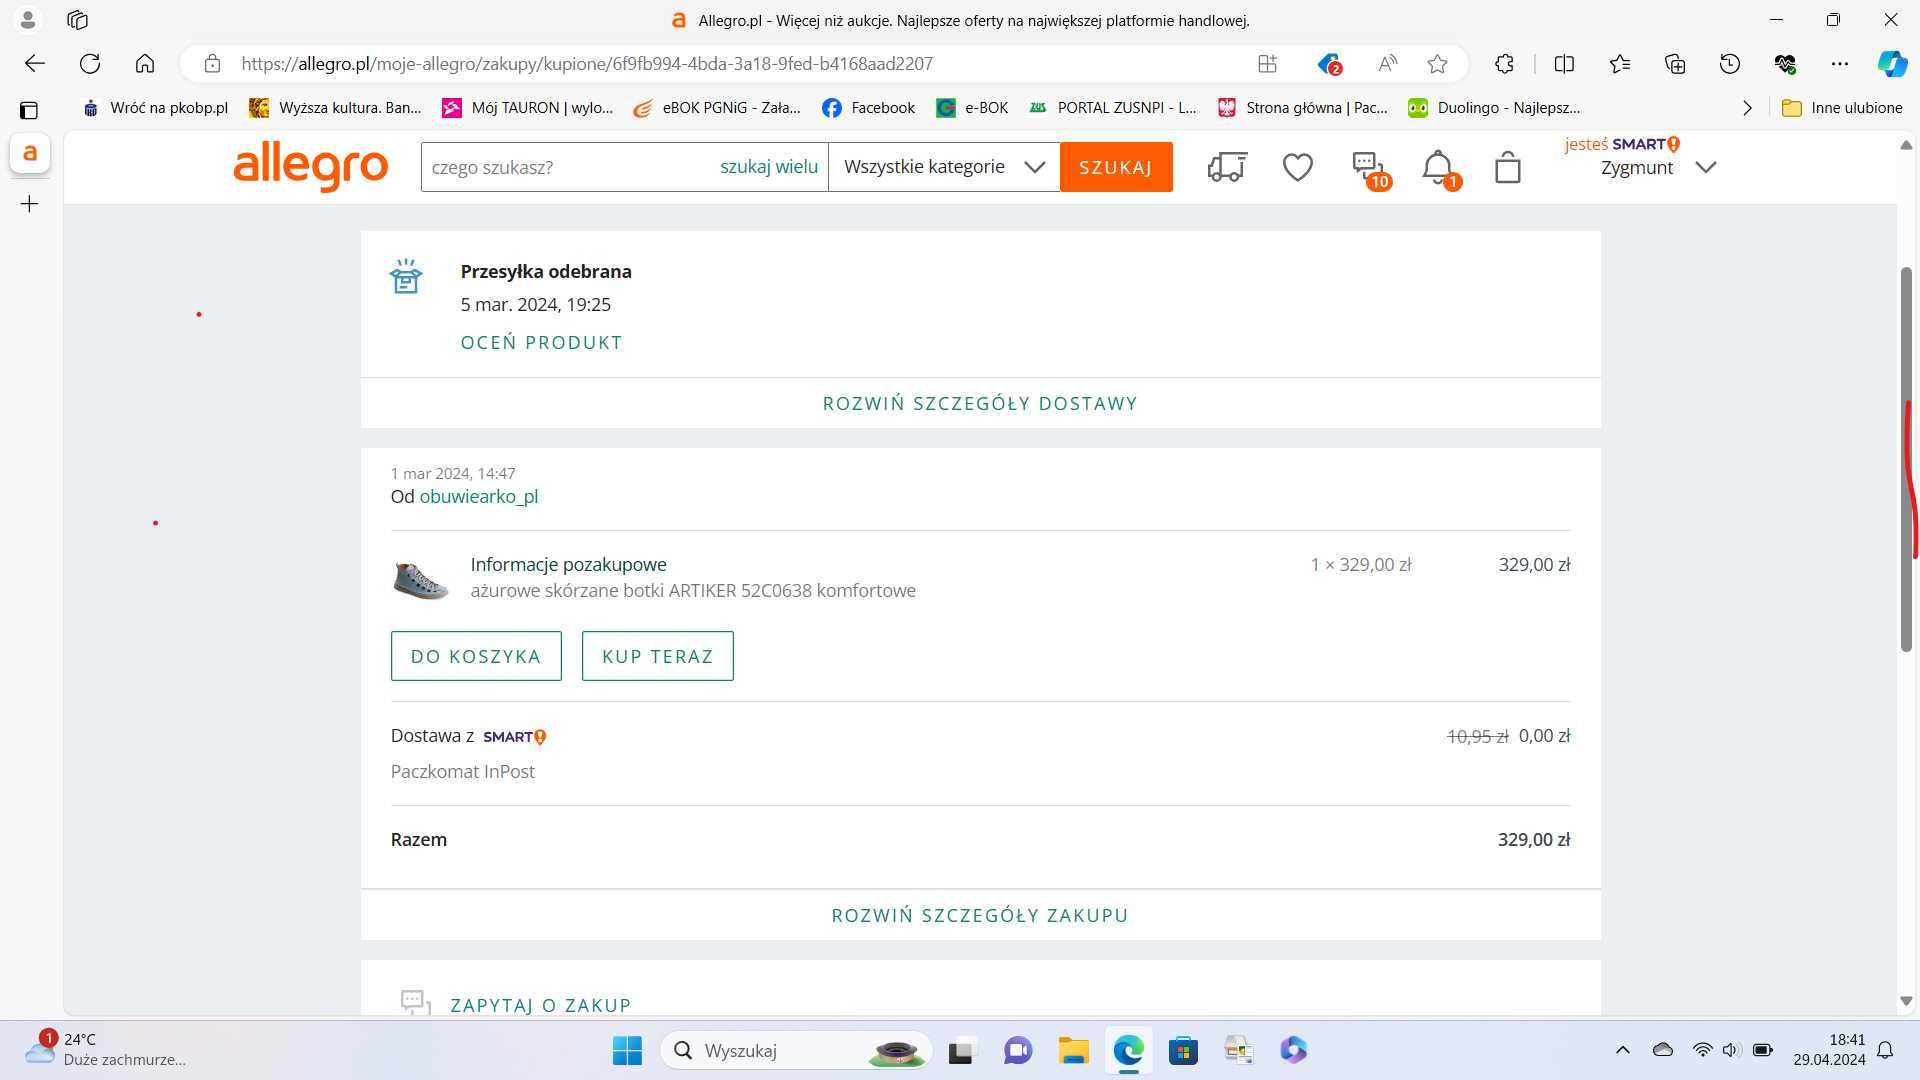
Task: Click the SZUKAJ search button
Action: 1116,167
